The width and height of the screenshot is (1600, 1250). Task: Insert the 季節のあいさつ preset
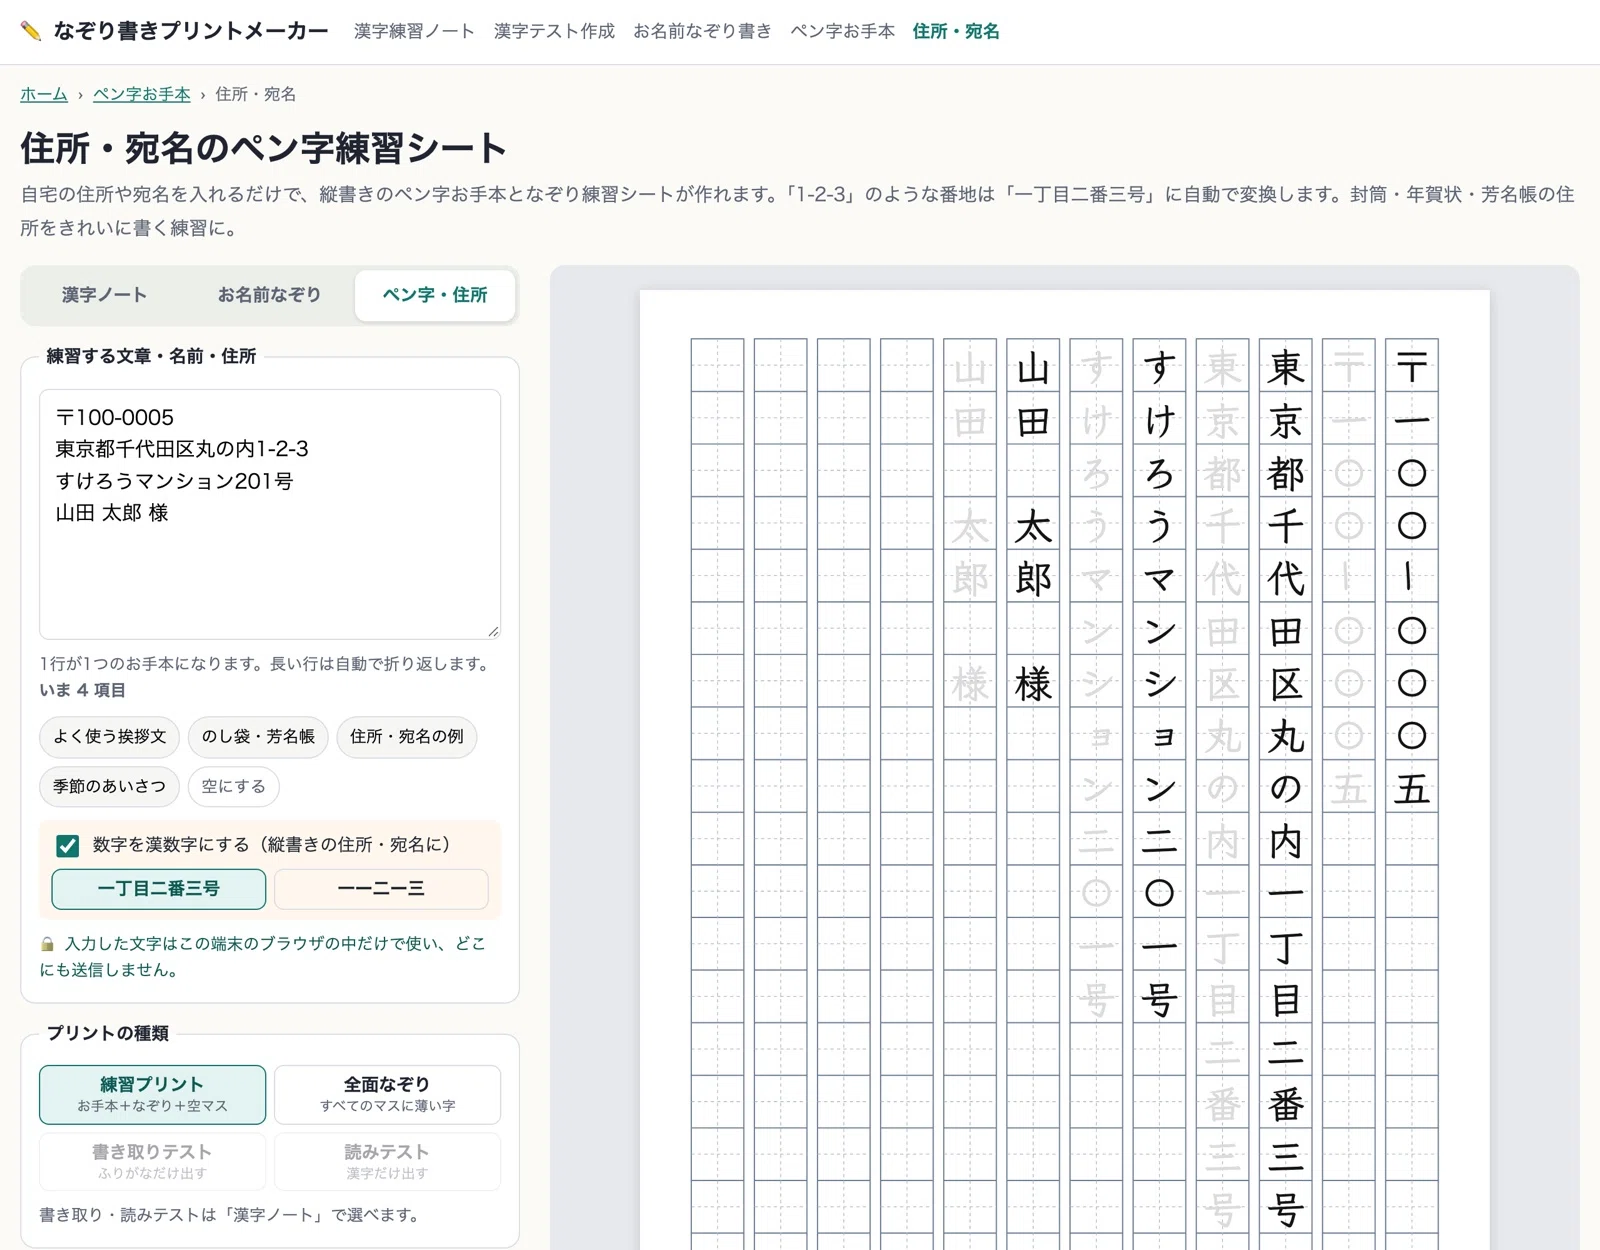110,787
